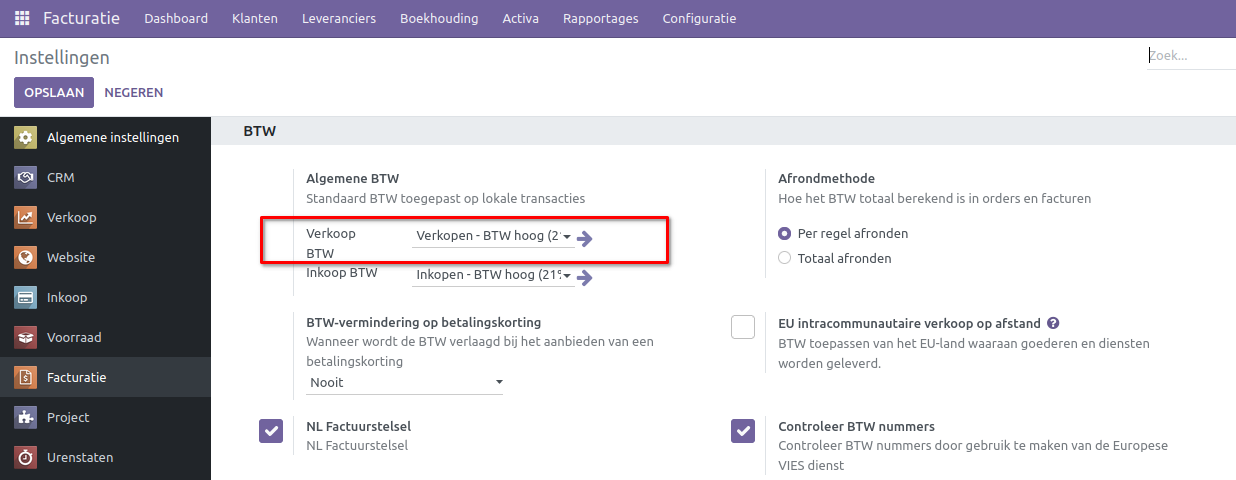Screen dimensions: 1236x480
Task: Click the Urenstaten stopwatch icon
Action: pyautogui.click(x=26, y=457)
